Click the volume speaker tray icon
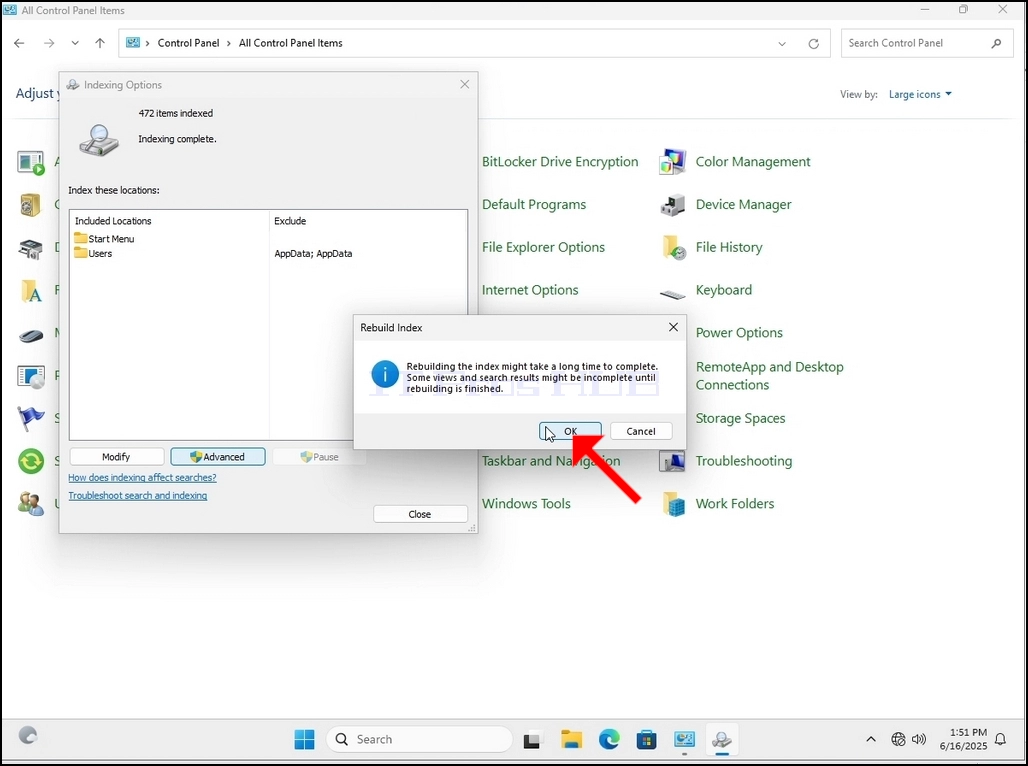 (x=919, y=739)
